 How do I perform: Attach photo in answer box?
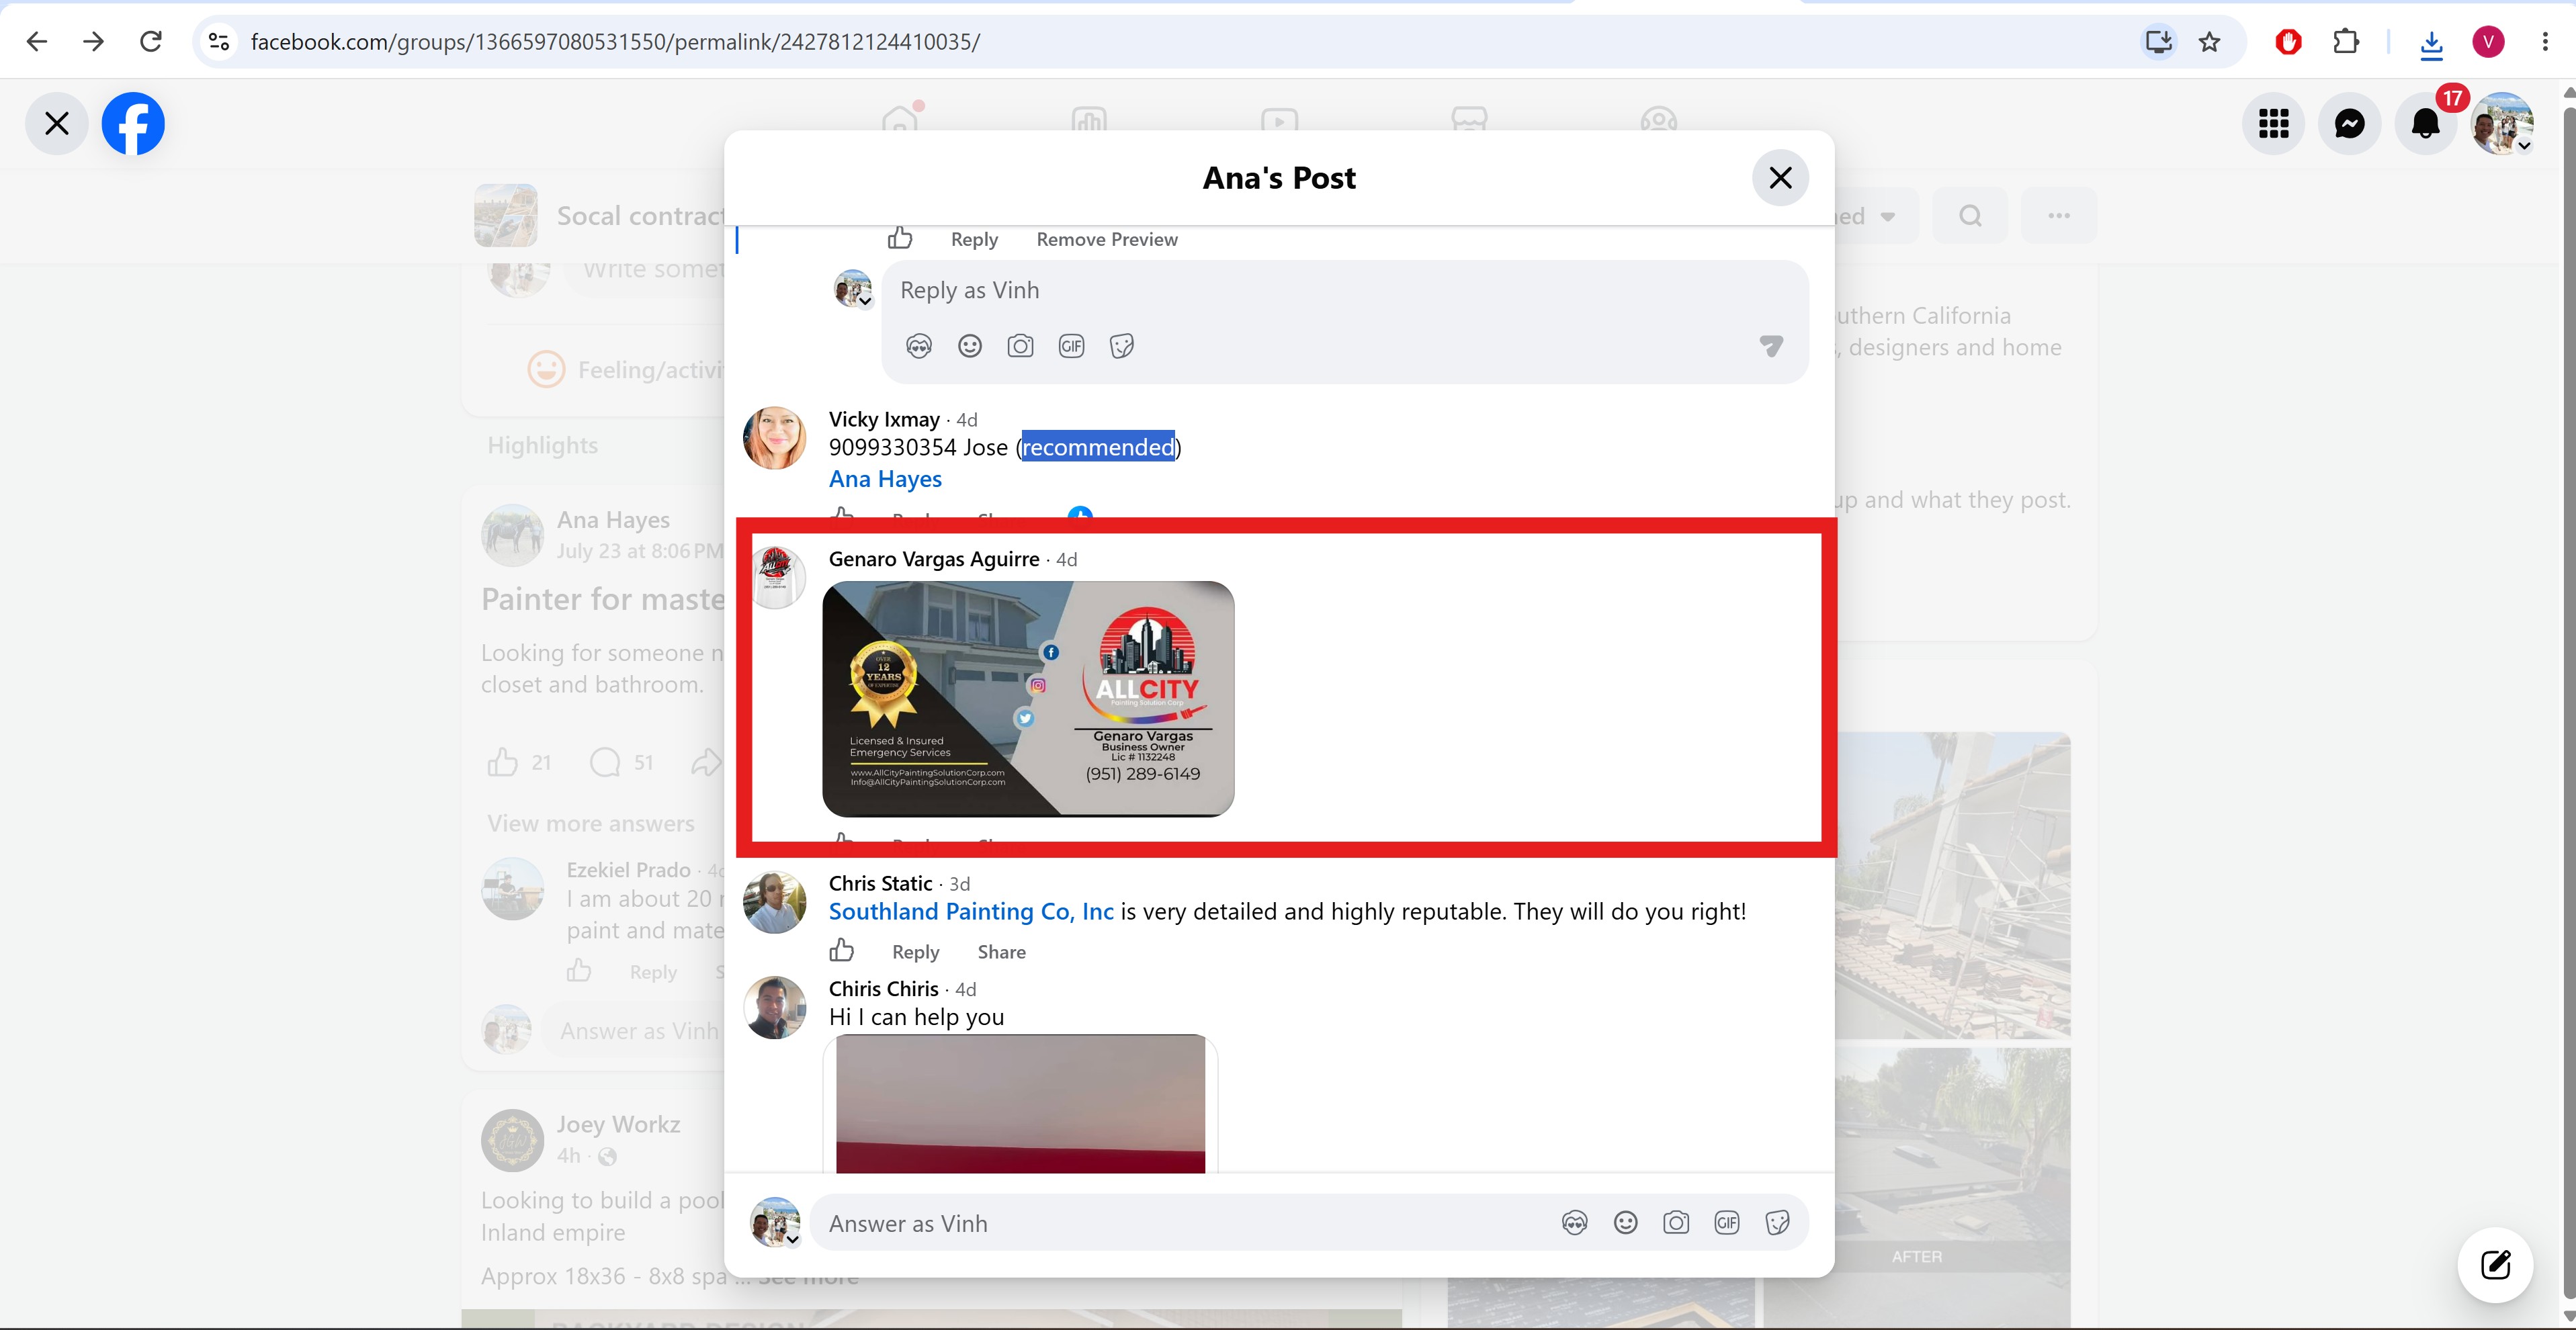[x=1676, y=1223]
